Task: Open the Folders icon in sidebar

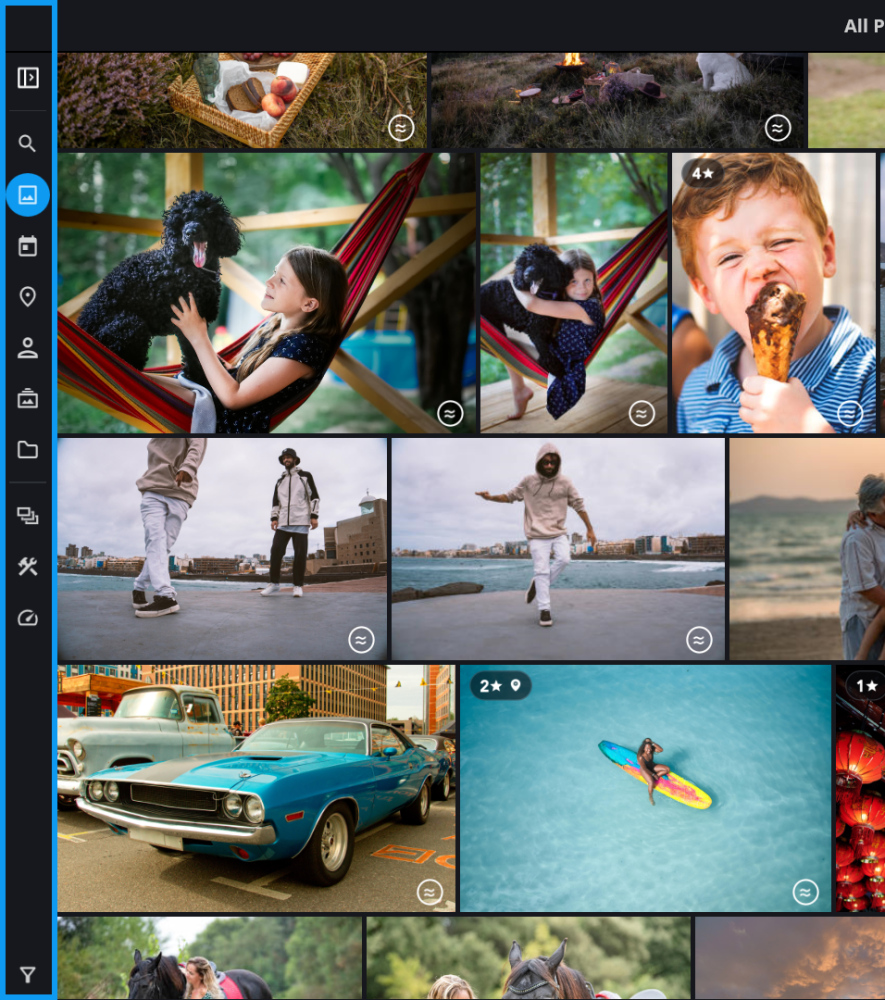Action: [27, 450]
